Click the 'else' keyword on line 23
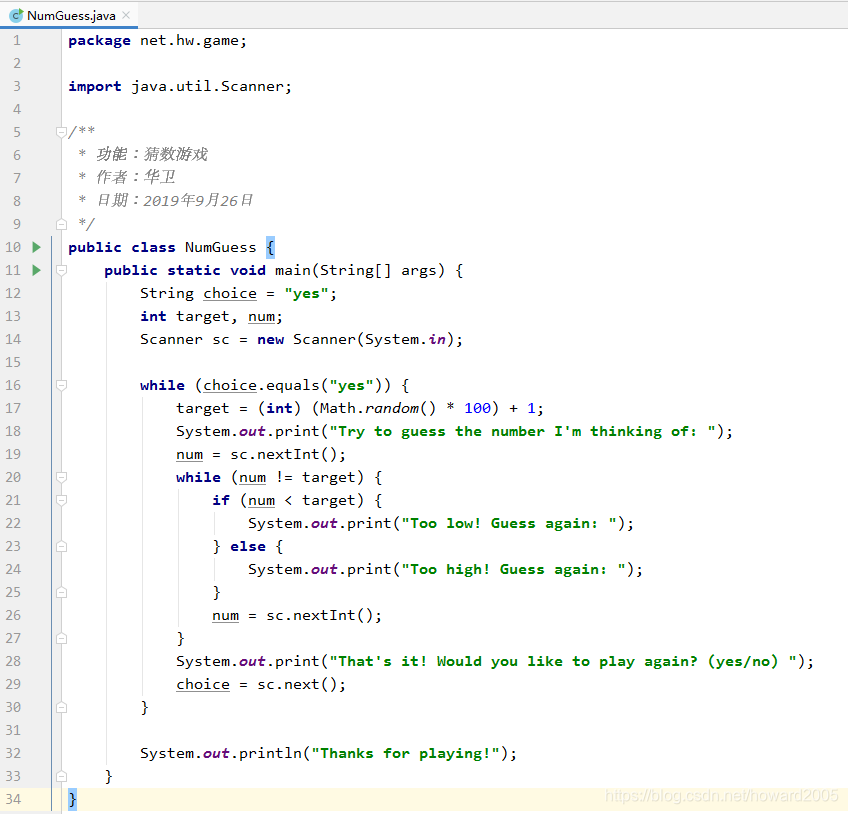 pos(248,547)
